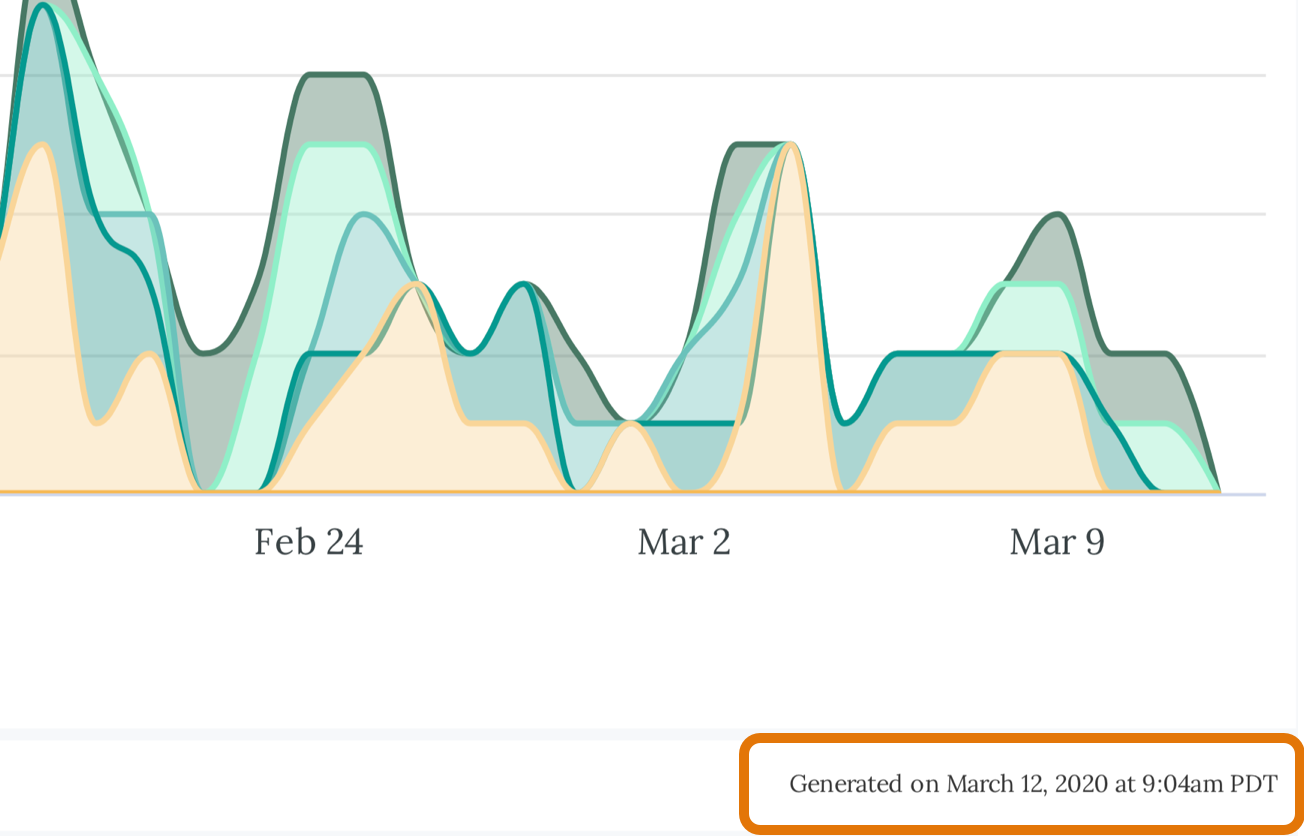Expand the Feb 24 date grouping

(308, 542)
